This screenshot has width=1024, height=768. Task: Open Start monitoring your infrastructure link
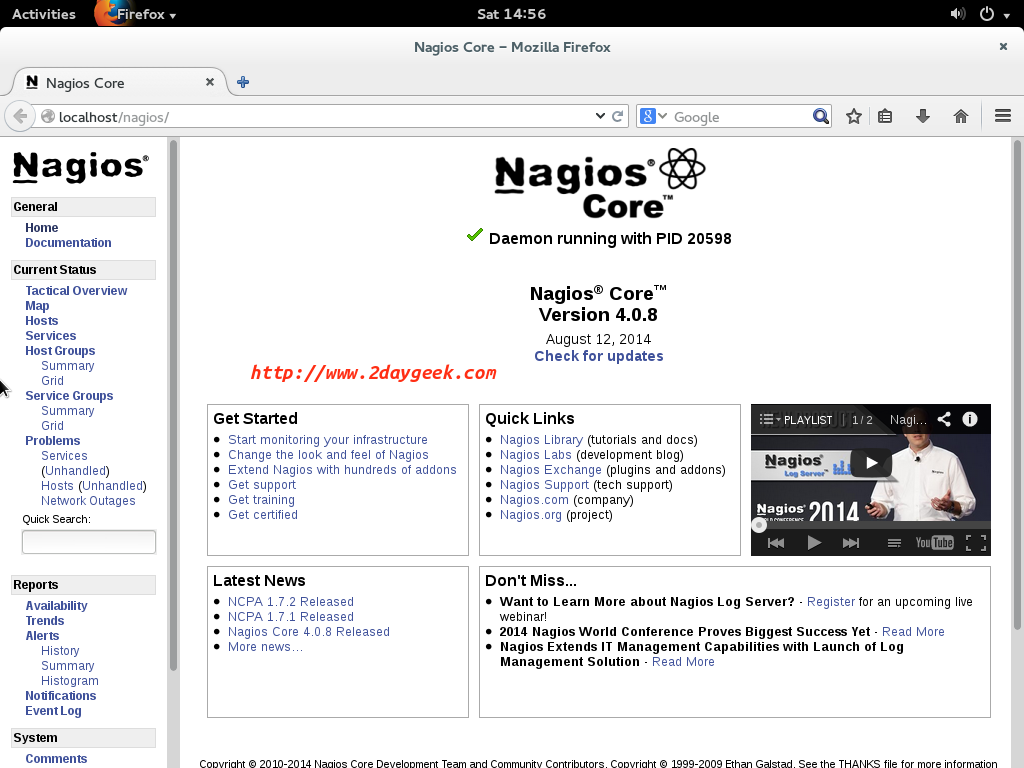point(328,440)
